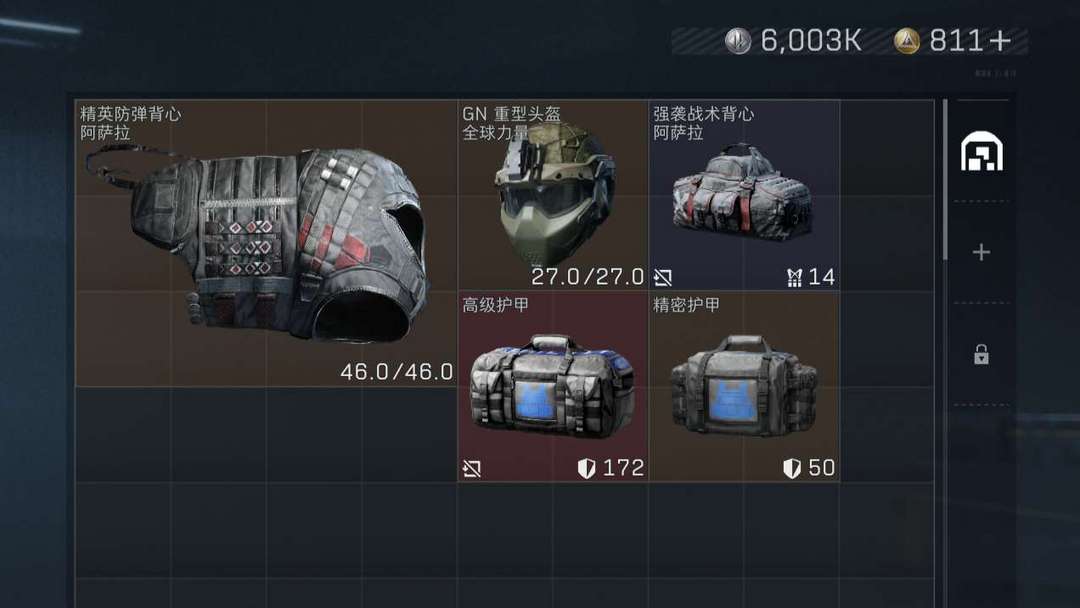The image size is (1080, 608).
Task: Click the shield icon beside 172
Action: 586,469
